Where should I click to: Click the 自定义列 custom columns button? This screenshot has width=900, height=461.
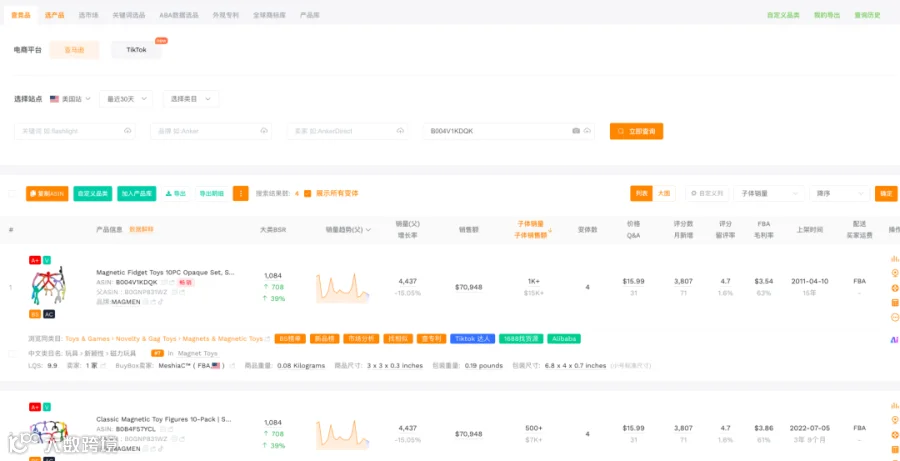pos(707,193)
